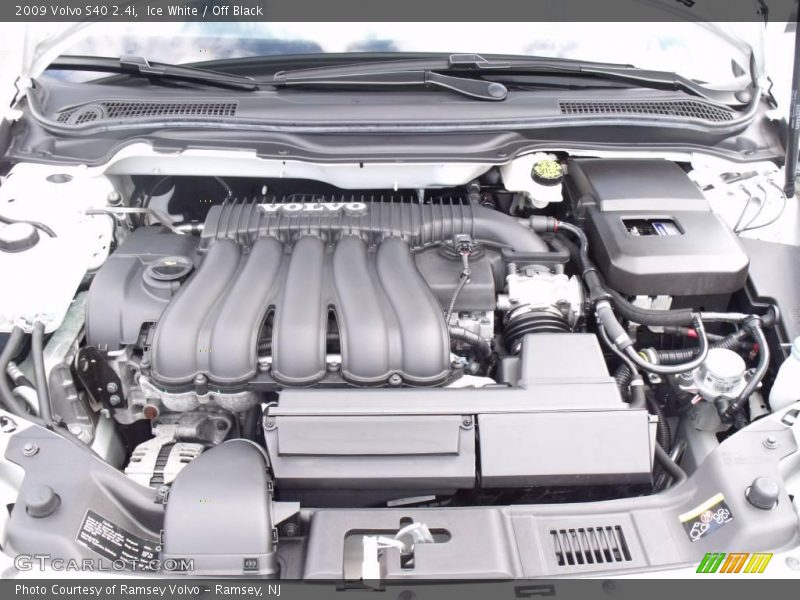
Task: Click the "Ice White / Off Black" color caption
Action: click(205, 11)
